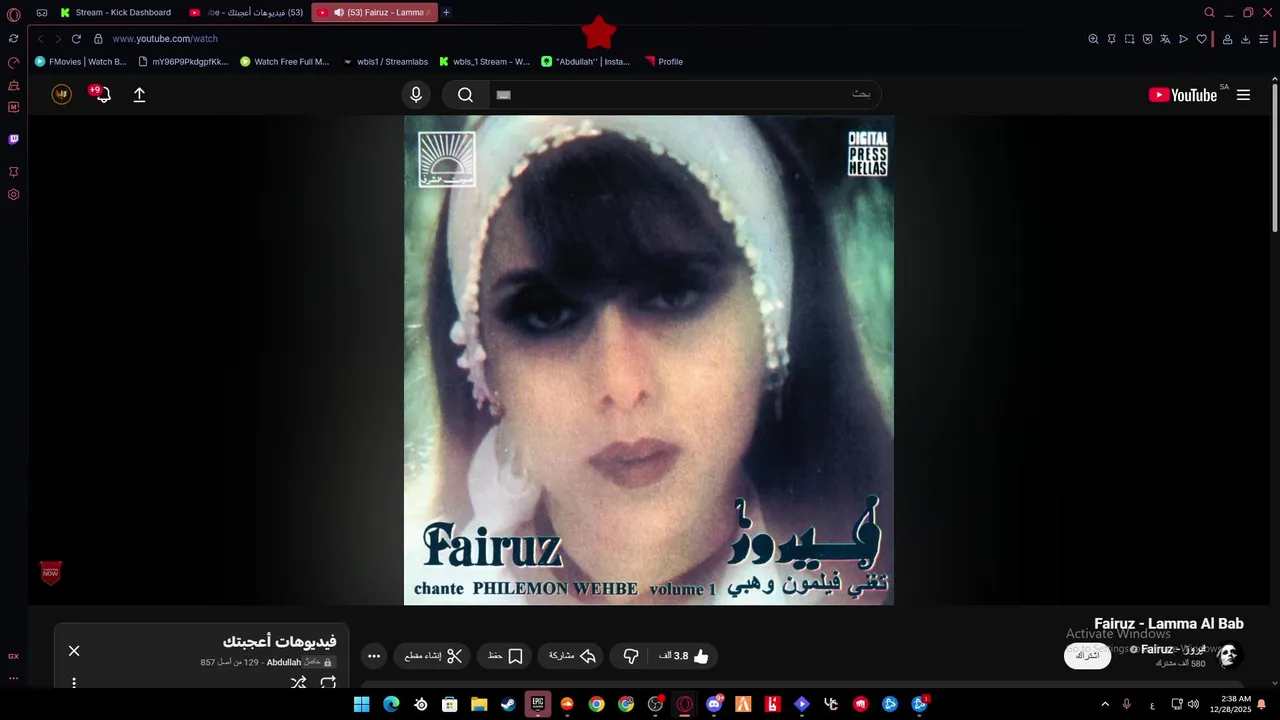Select the Fairuz - Lamma tab
This screenshot has width=1280, height=720.
tap(375, 13)
